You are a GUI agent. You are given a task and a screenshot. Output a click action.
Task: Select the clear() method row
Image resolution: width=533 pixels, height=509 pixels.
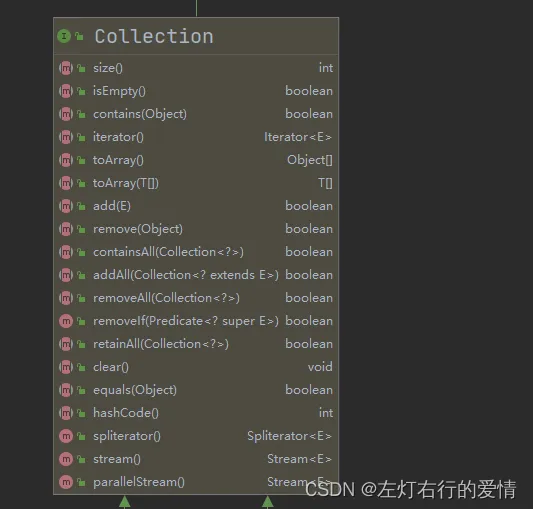(x=196, y=367)
